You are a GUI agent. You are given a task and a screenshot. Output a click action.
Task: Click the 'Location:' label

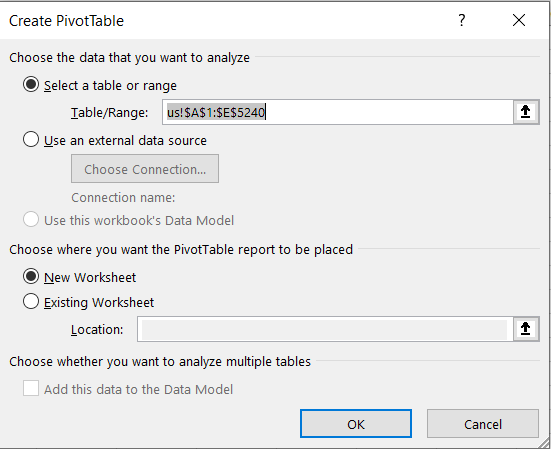coord(97,330)
